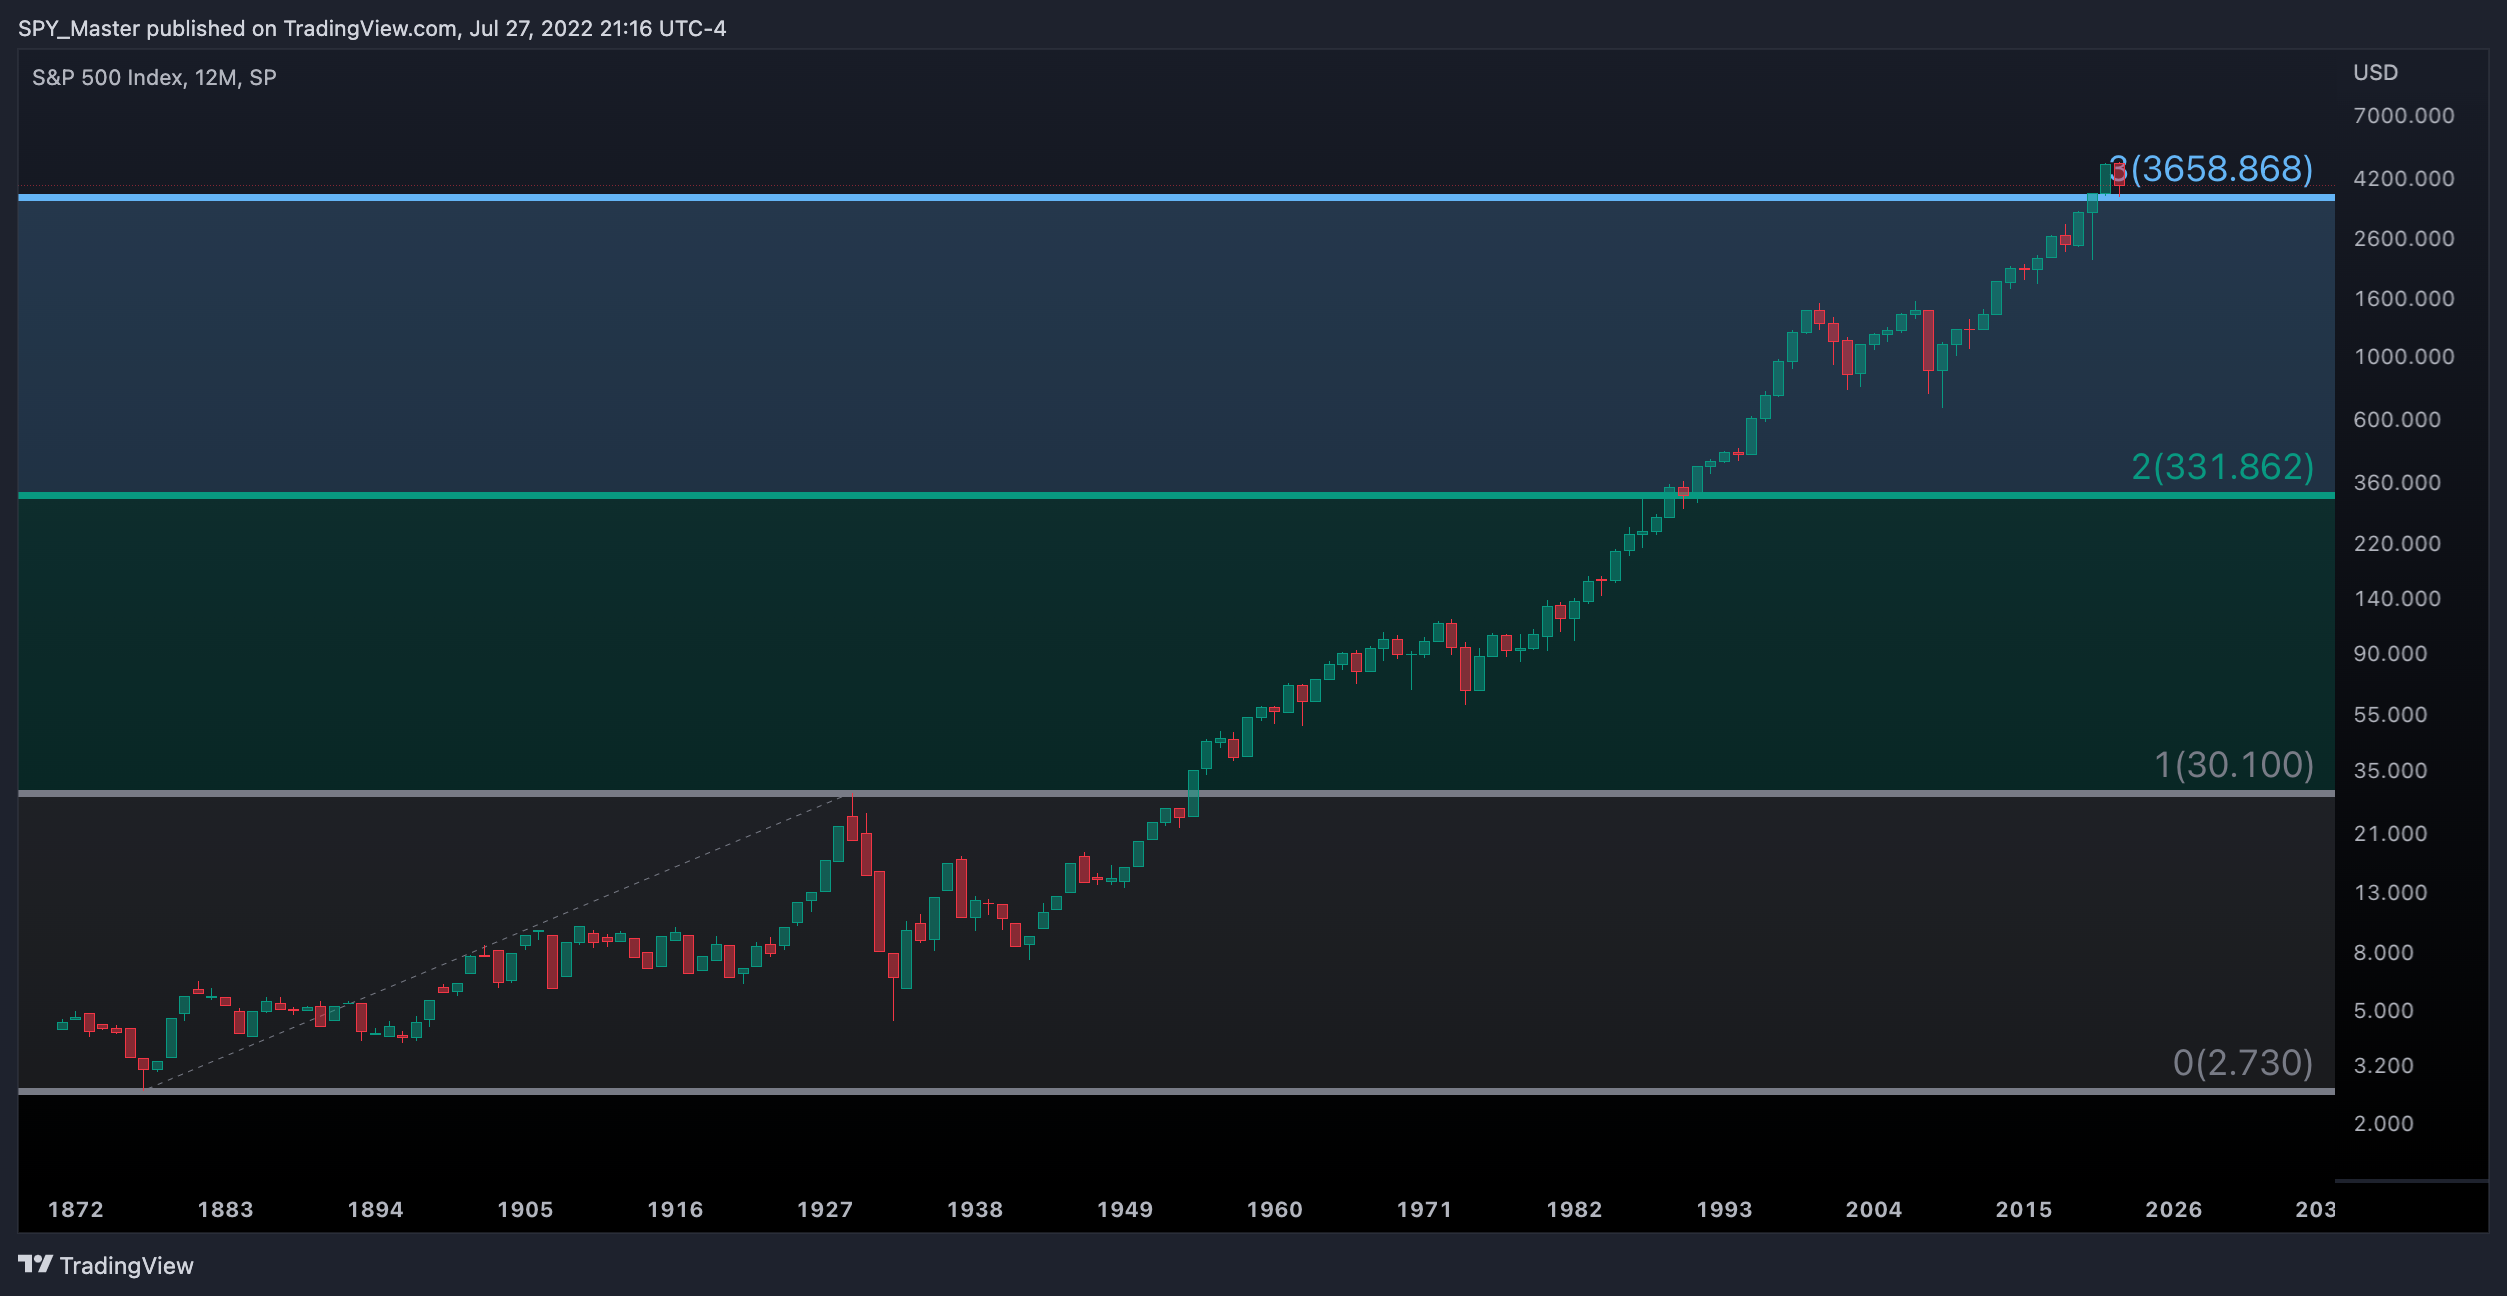The image size is (2507, 1296).
Task: Click the 1960 year on time axis
Action: (1275, 1210)
